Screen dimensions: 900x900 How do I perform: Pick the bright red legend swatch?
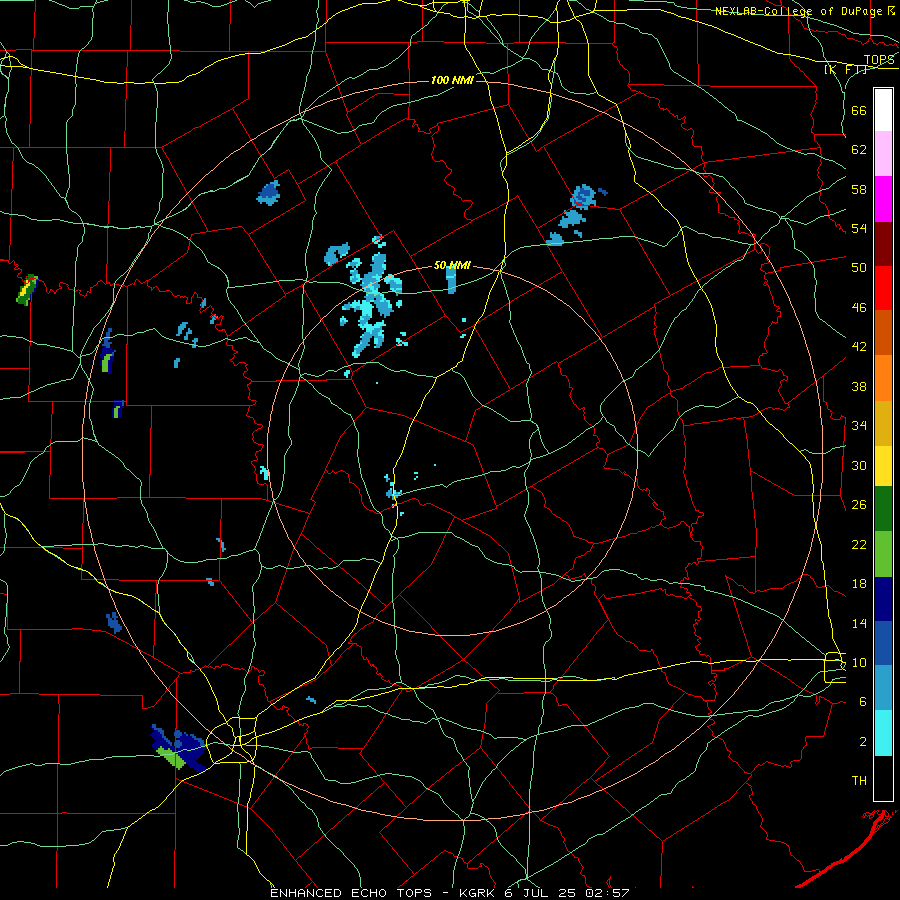pyautogui.click(x=883, y=289)
